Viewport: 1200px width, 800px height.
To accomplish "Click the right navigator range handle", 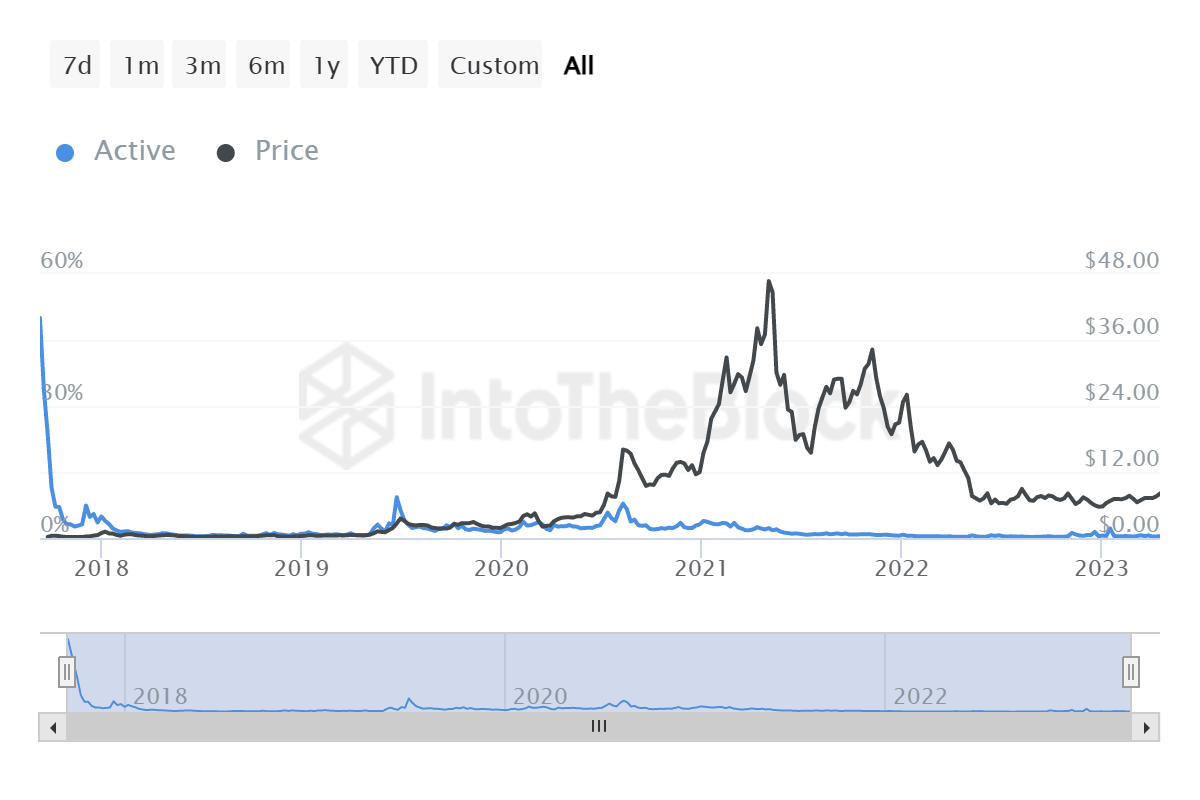I will click(x=1131, y=670).
